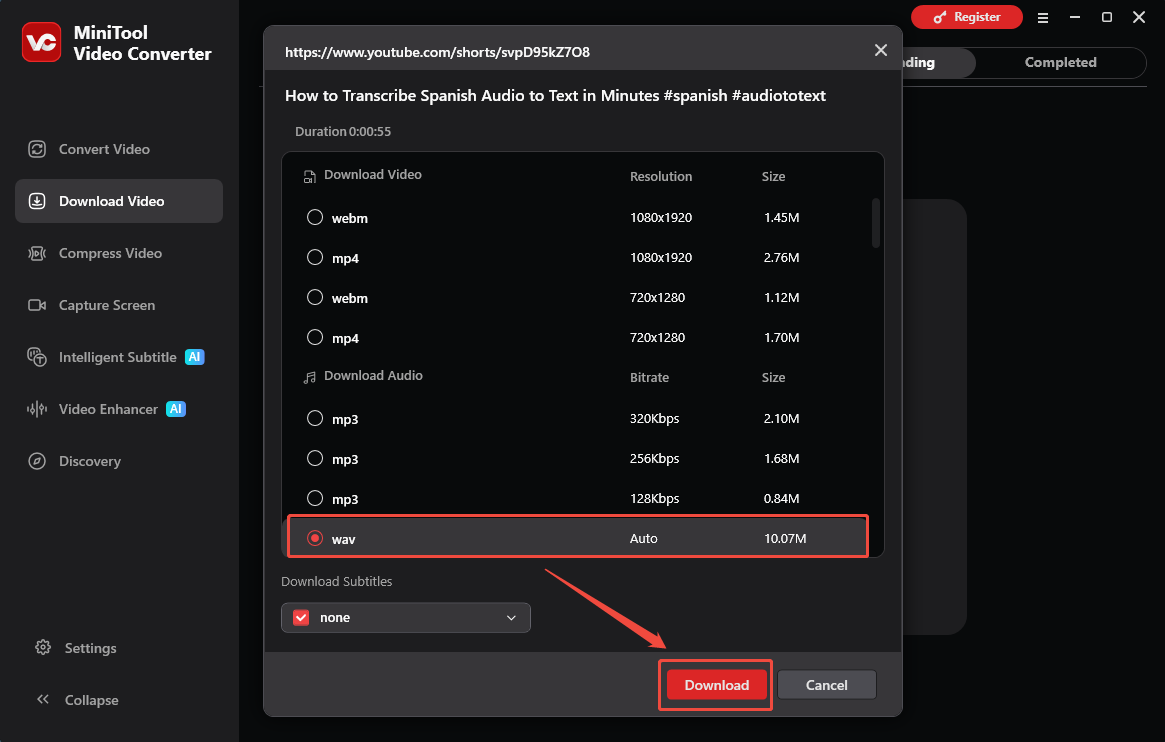Select the mp4 1080x1920 radio button
Screen dimensions: 1165x742
315,258
